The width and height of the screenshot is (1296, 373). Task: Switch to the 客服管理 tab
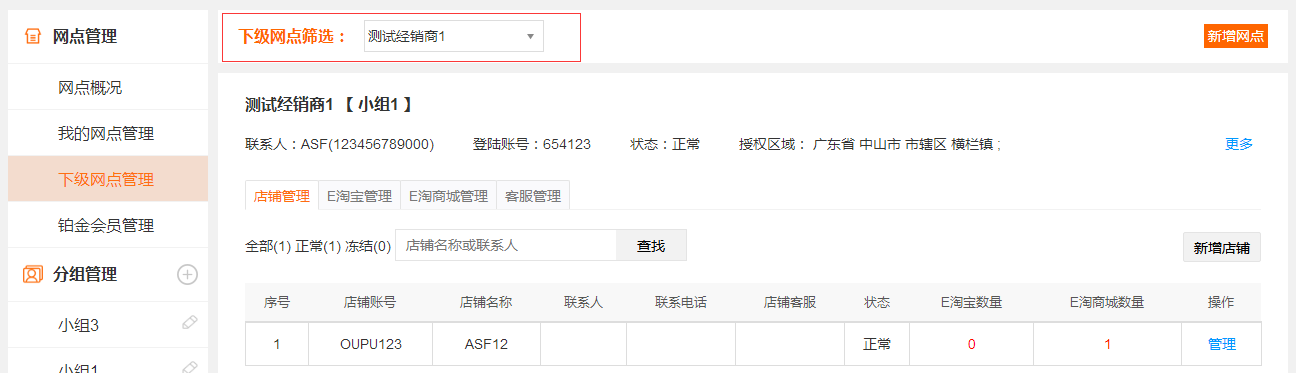click(533, 196)
